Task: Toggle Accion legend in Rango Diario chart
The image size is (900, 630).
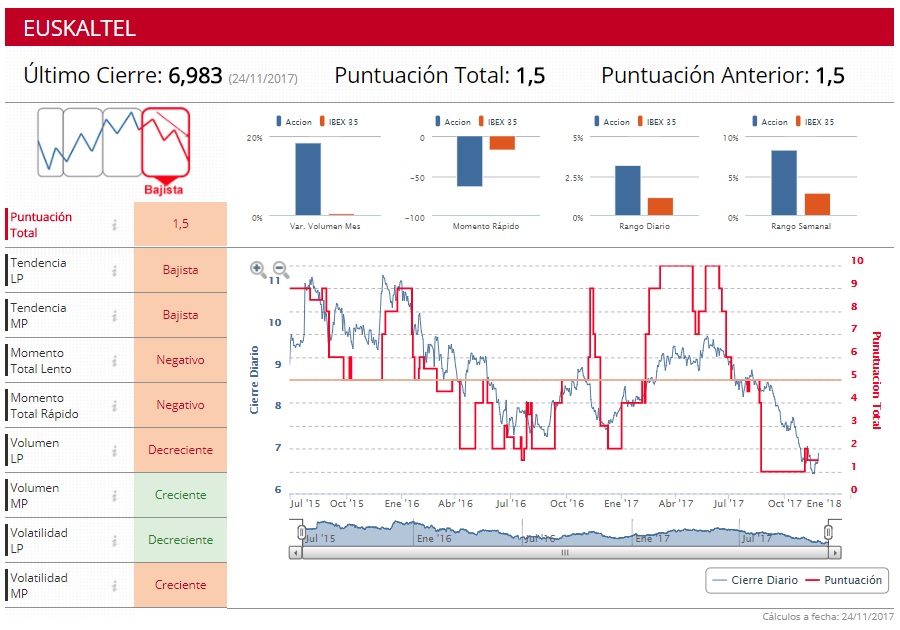Action: [x=612, y=122]
